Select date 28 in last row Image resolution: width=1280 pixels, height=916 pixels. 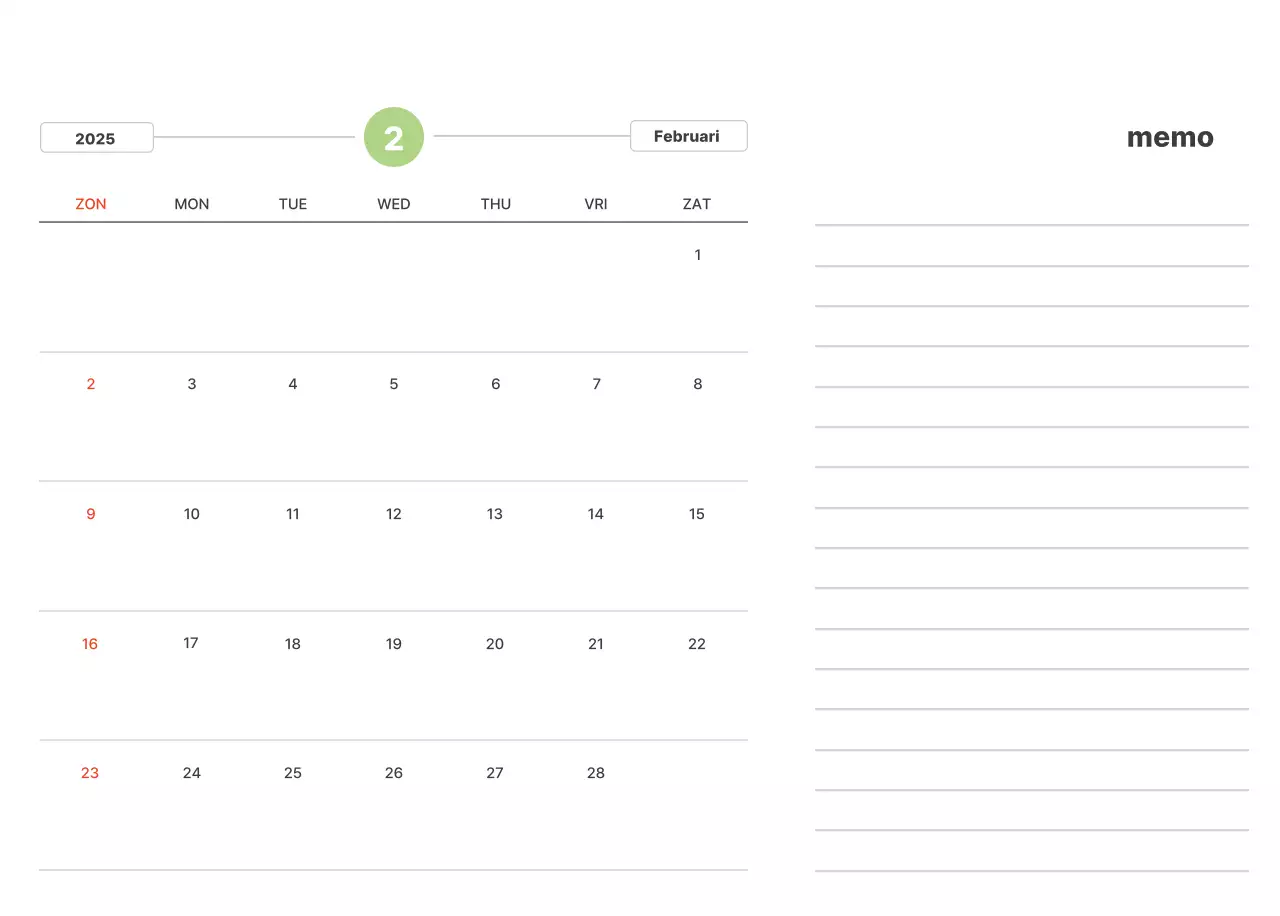click(x=596, y=773)
